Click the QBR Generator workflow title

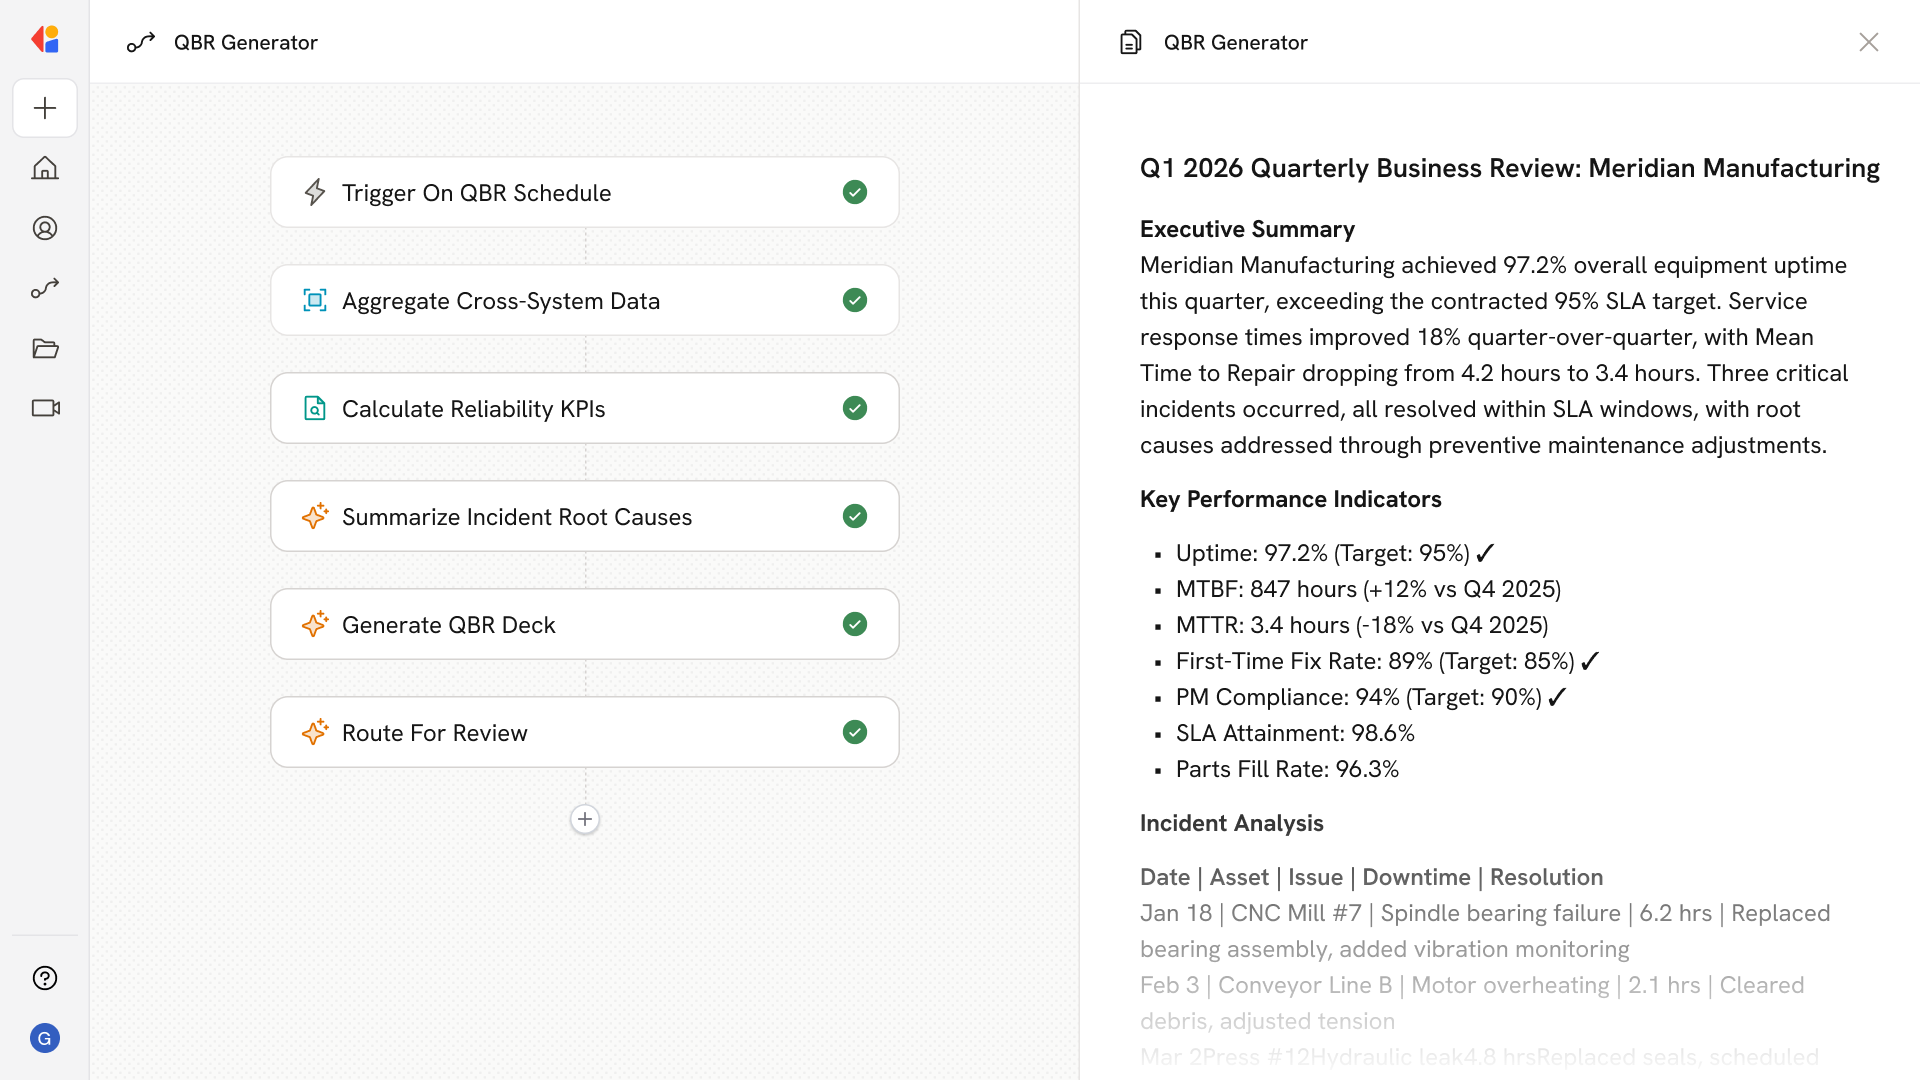point(245,42)
